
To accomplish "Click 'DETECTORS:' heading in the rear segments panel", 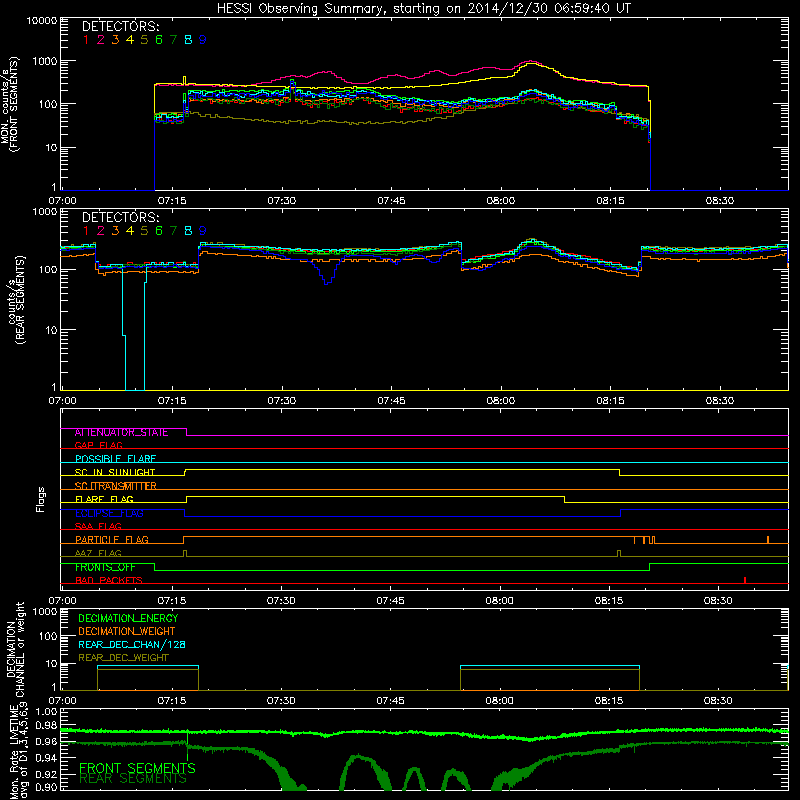I will click(x=121, y=217).
